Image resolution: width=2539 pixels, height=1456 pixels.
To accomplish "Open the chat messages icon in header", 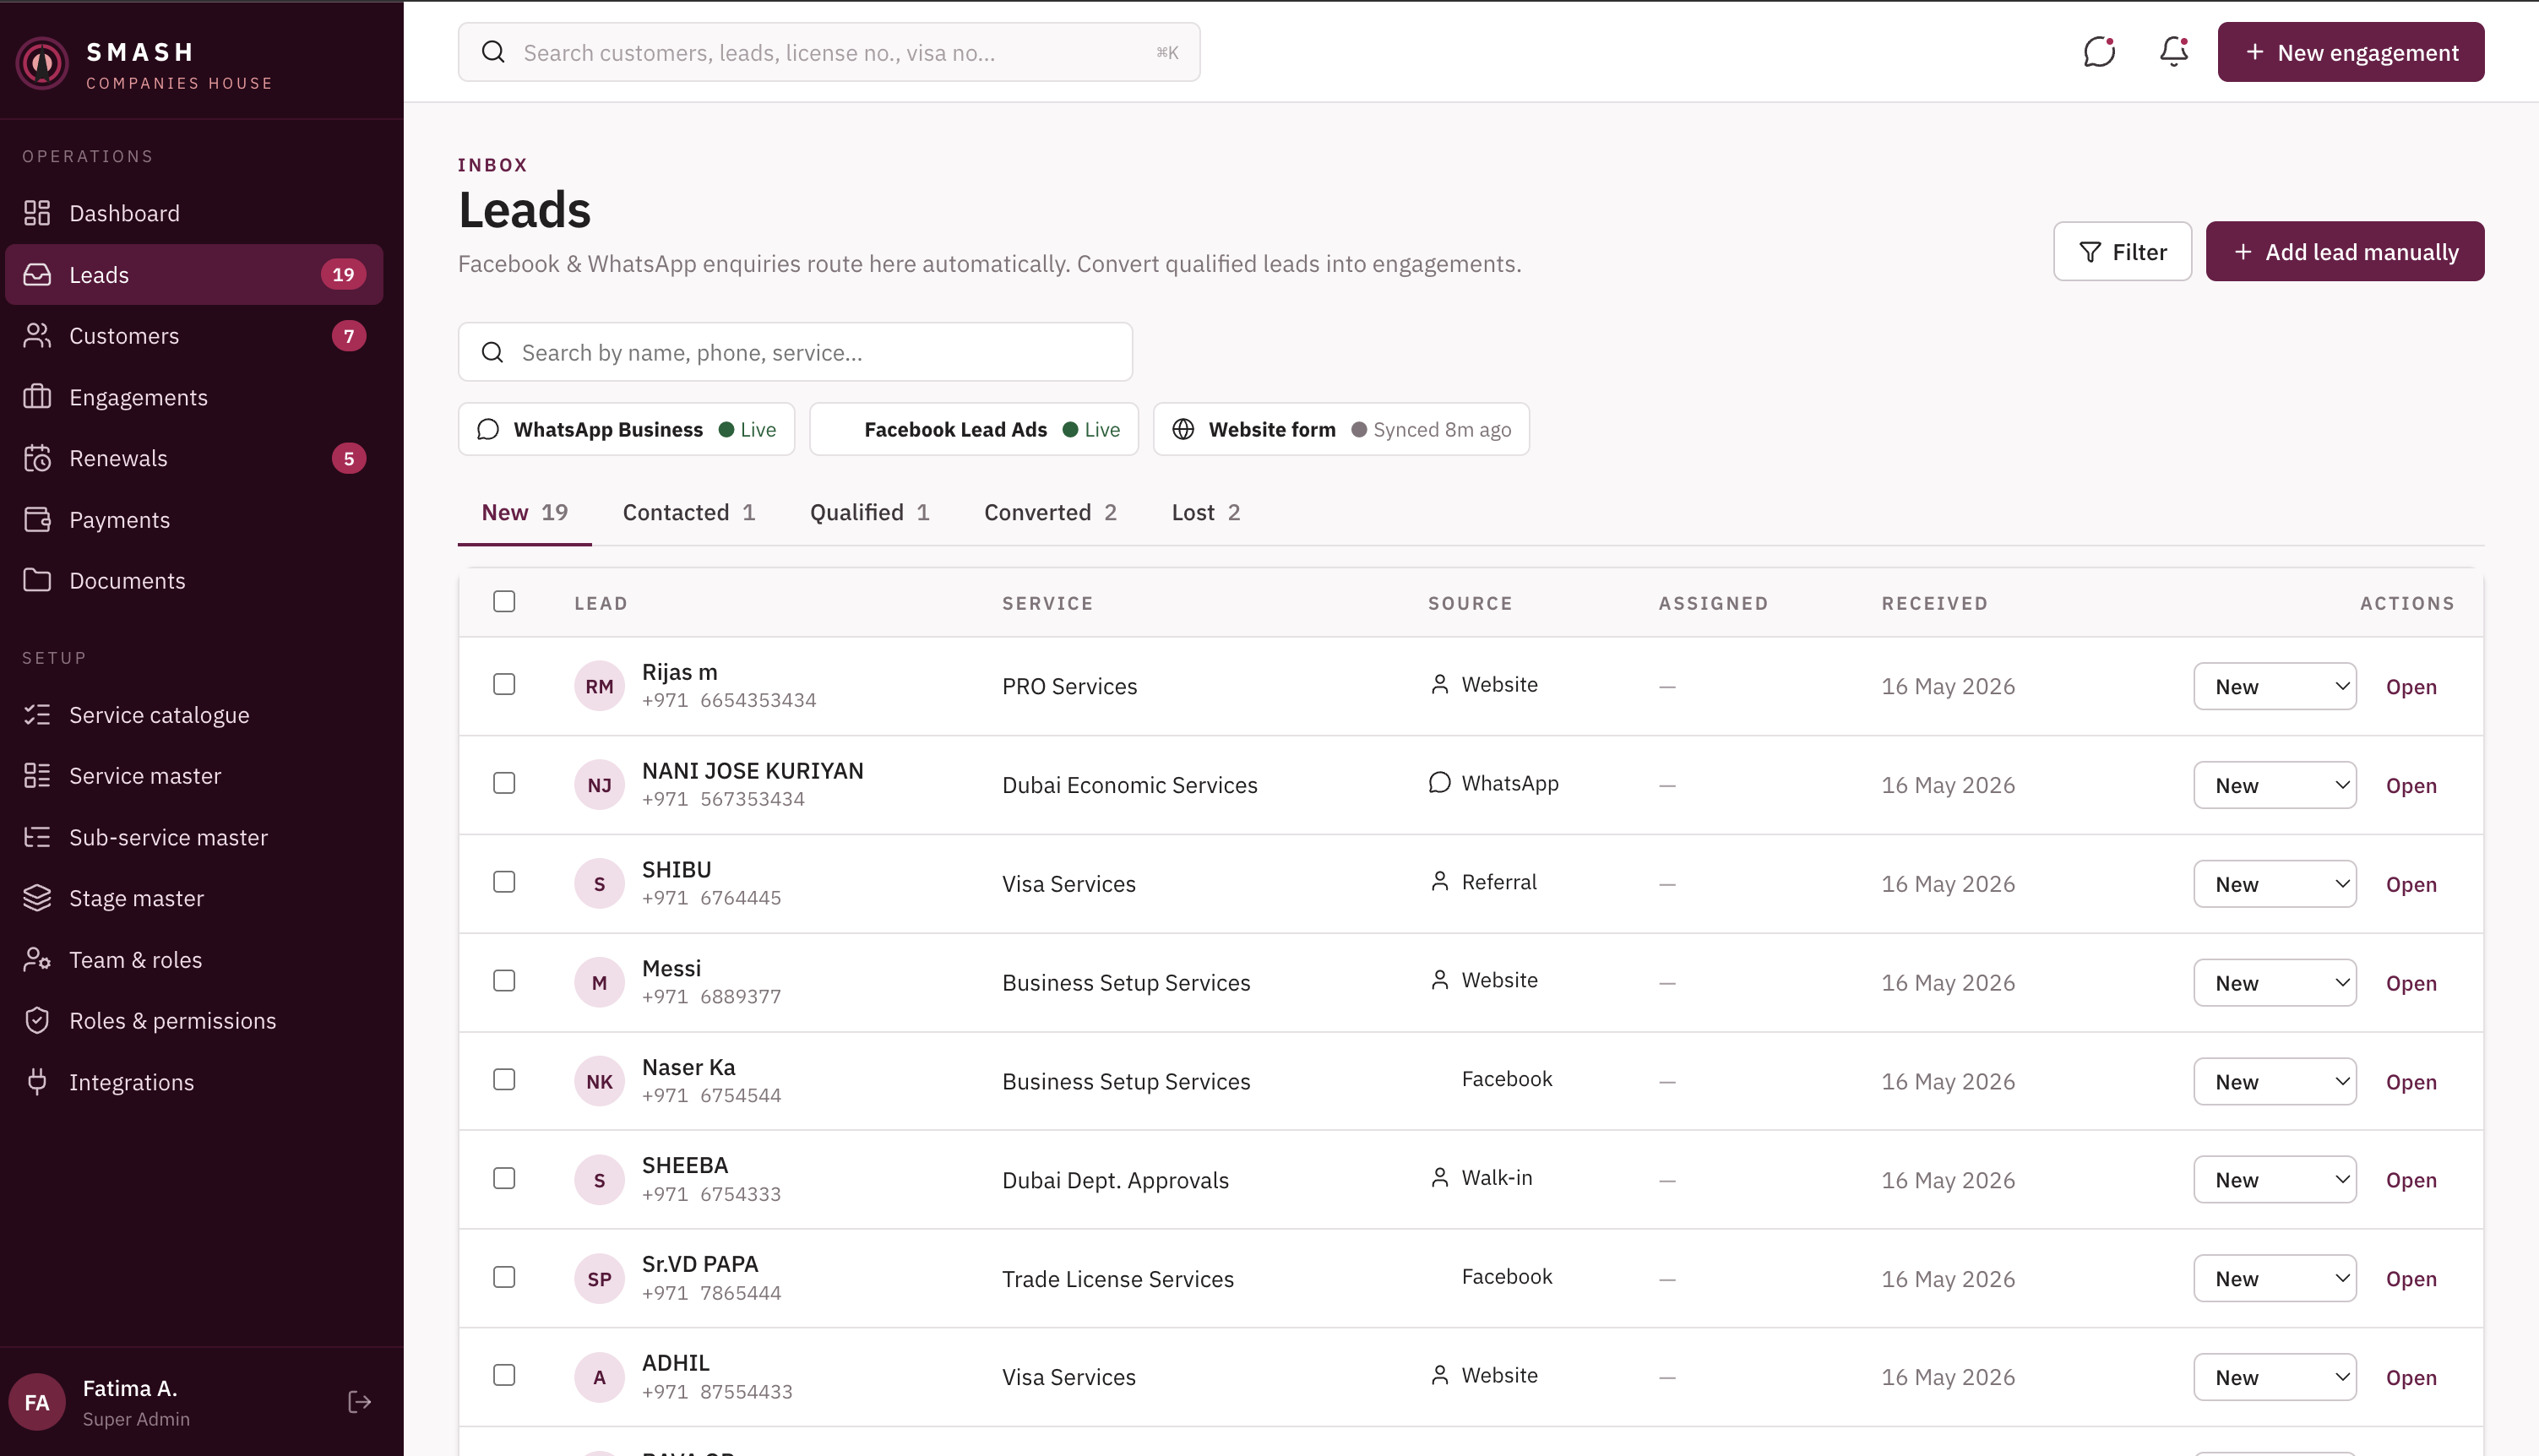I will [x=2099, y=52].
